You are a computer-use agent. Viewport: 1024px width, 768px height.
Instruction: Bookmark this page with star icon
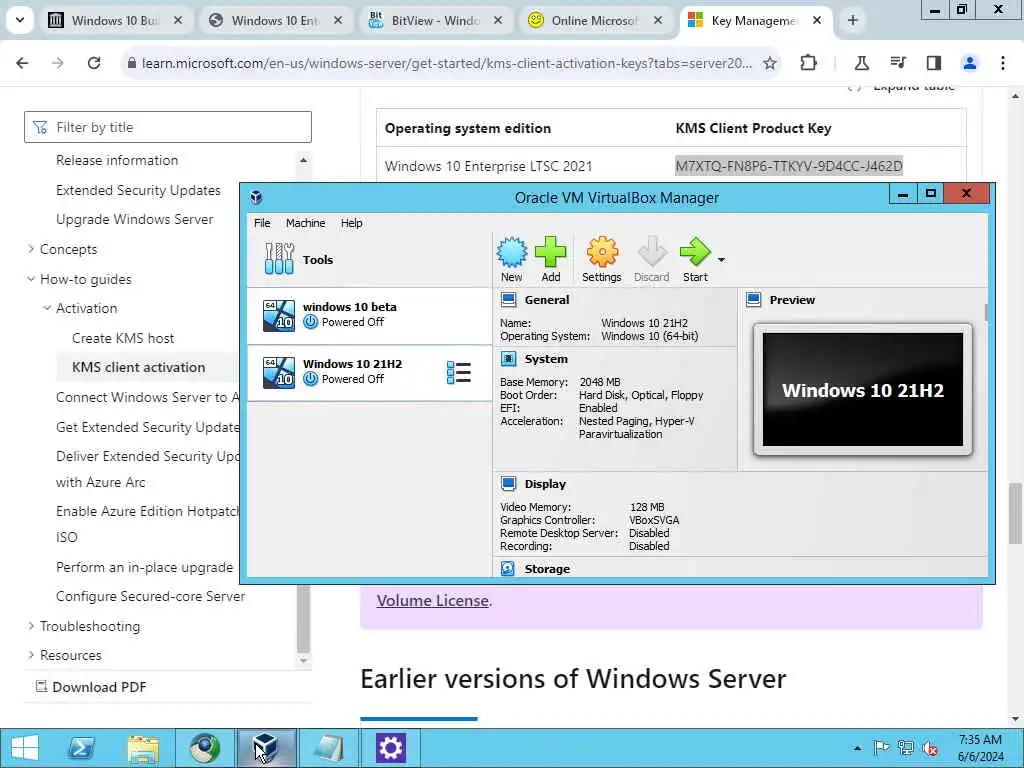point(770,63)
